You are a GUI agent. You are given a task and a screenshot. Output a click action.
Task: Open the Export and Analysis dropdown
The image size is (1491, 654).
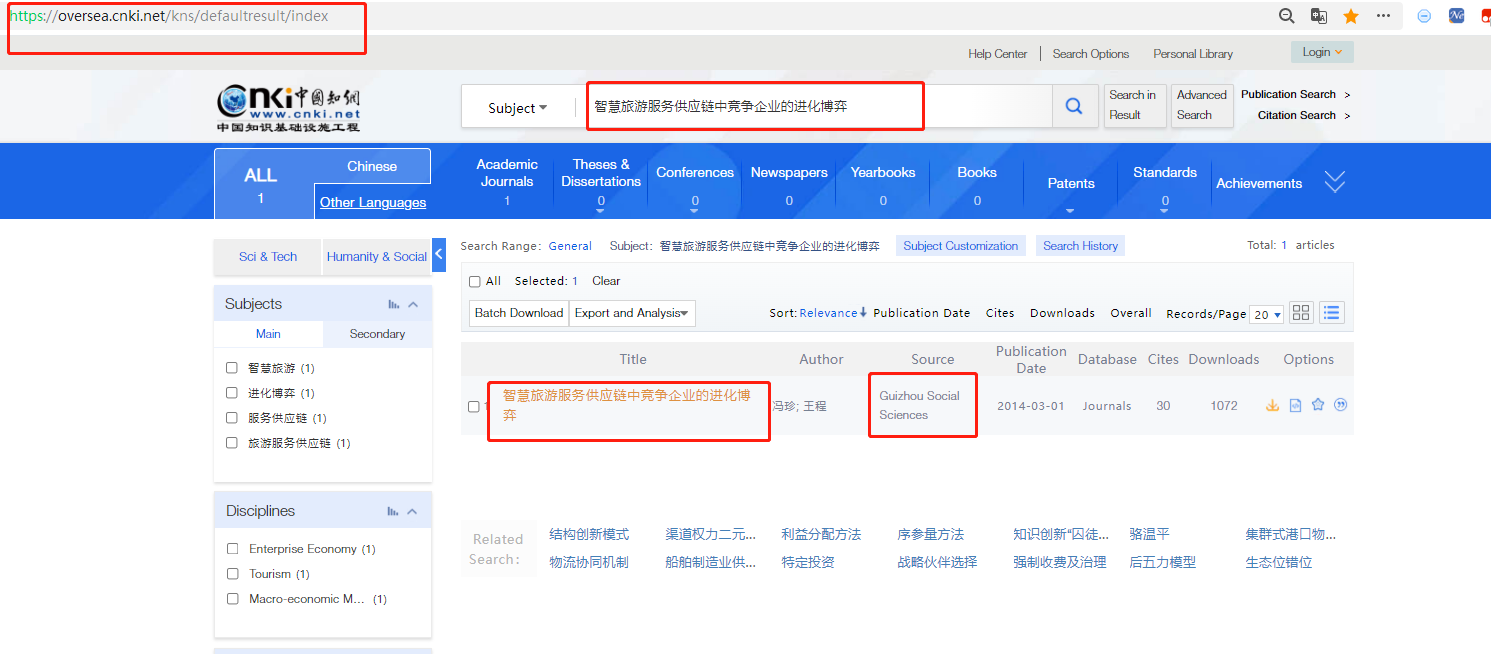point(632,313)
